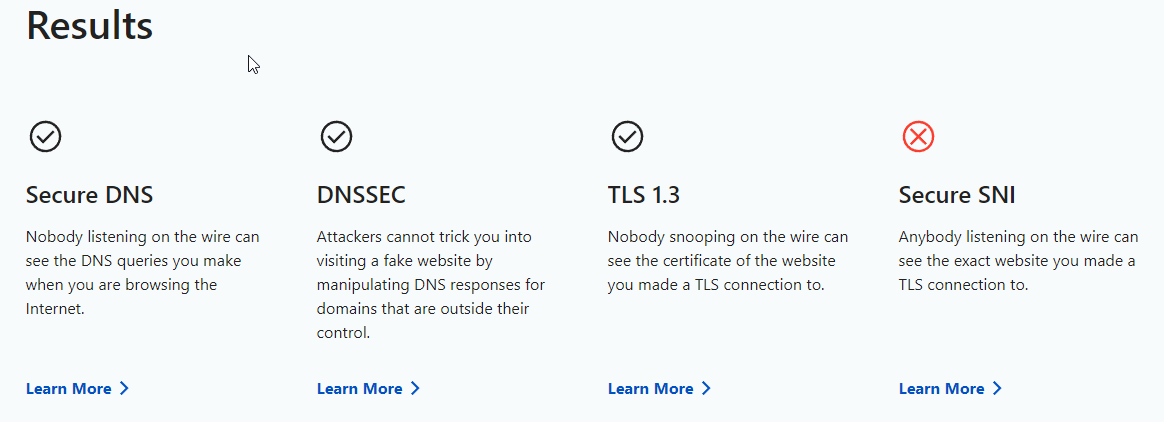Select the Secure SNI heading
Screen dimensions: 1164x422
point(957,195)
